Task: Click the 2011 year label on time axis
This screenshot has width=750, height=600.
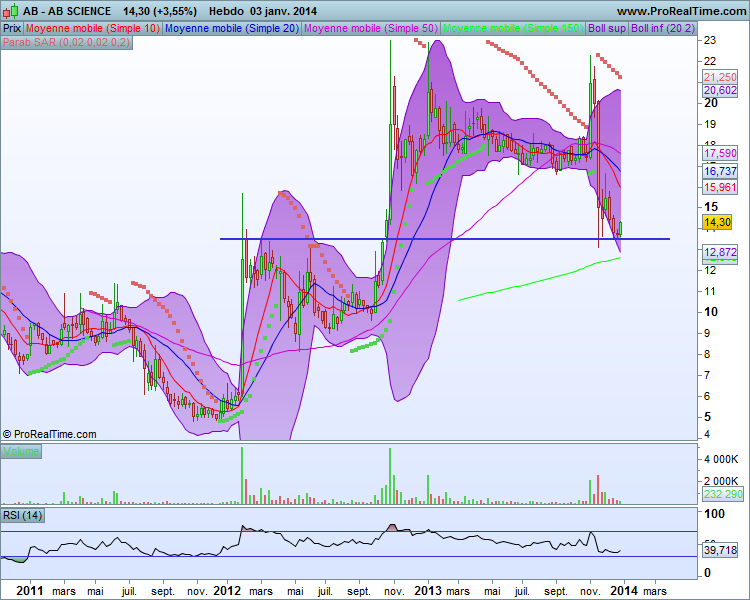Action: [x=29, y=591]
